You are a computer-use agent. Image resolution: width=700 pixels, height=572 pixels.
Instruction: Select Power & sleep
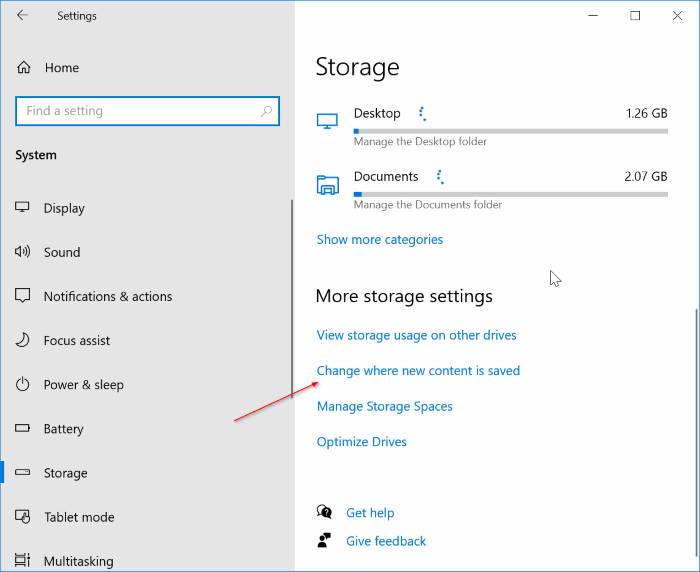83,385
